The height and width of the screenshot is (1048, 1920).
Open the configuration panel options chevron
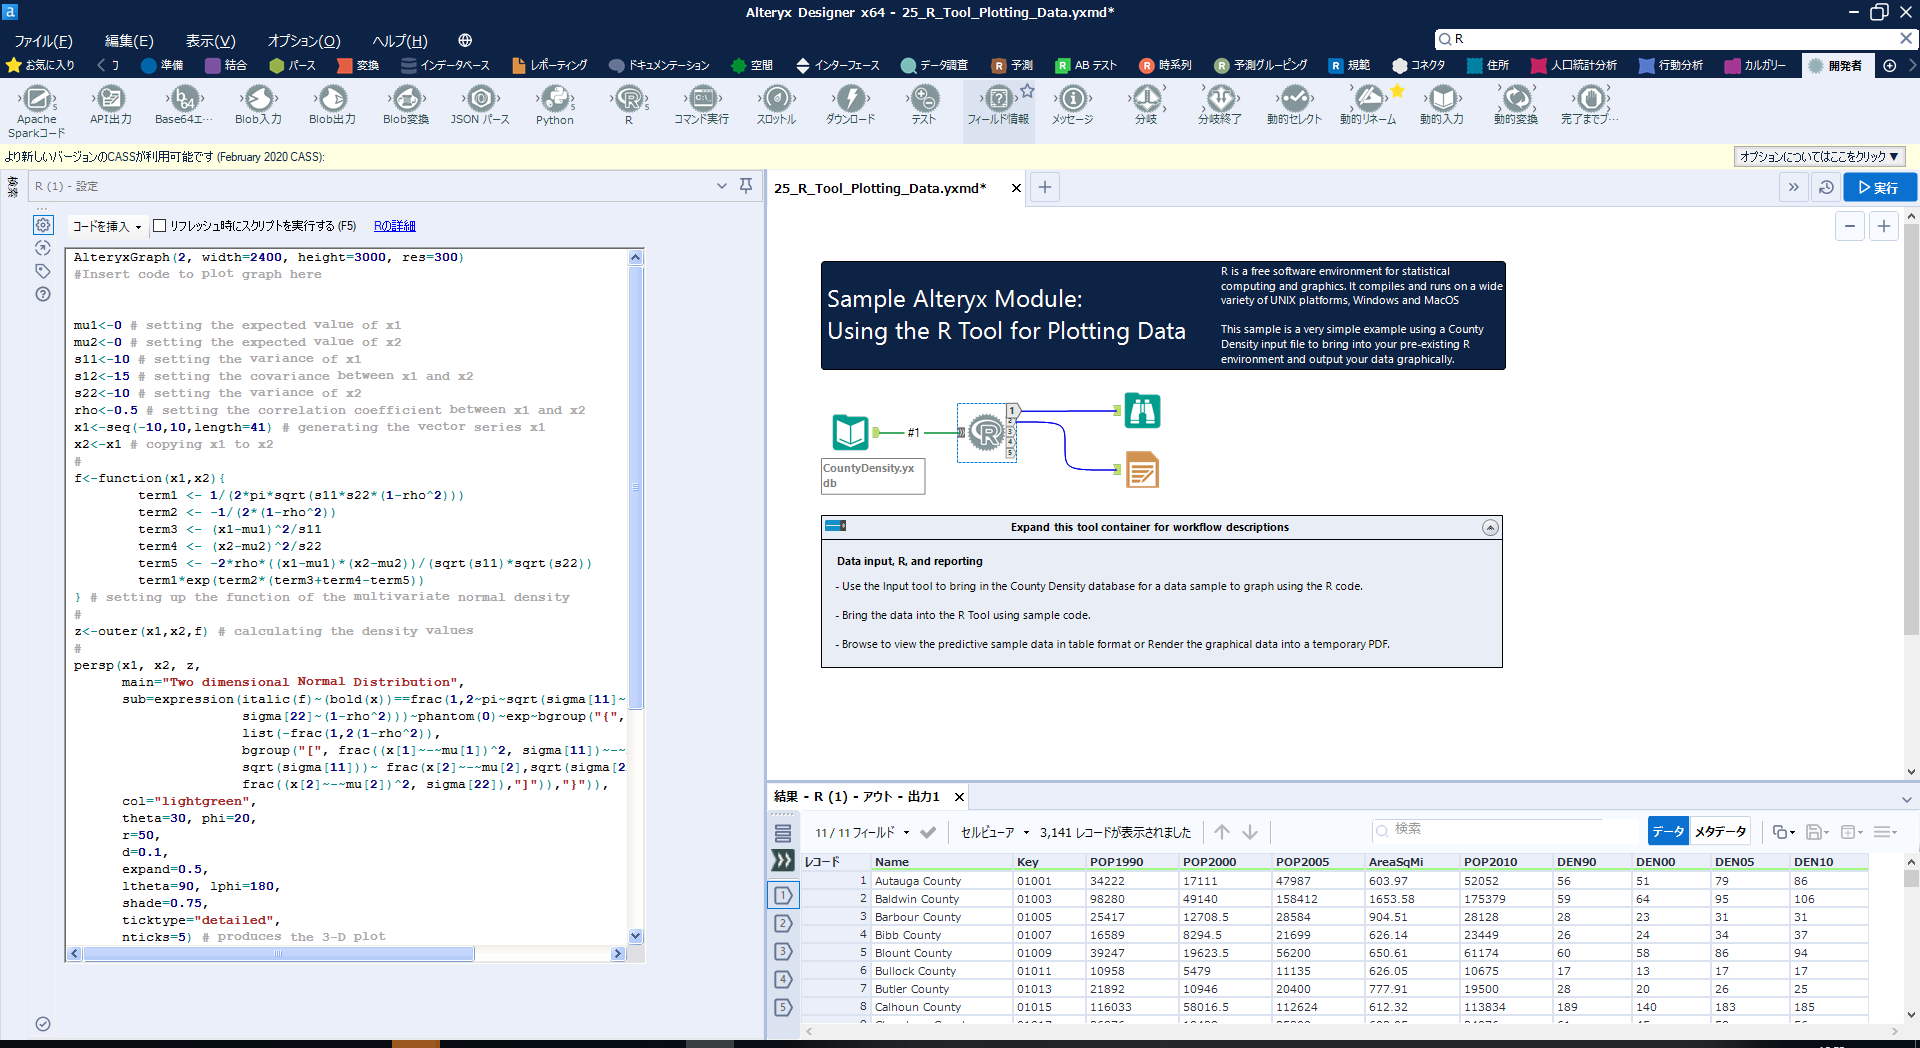(x=722, y=186)
